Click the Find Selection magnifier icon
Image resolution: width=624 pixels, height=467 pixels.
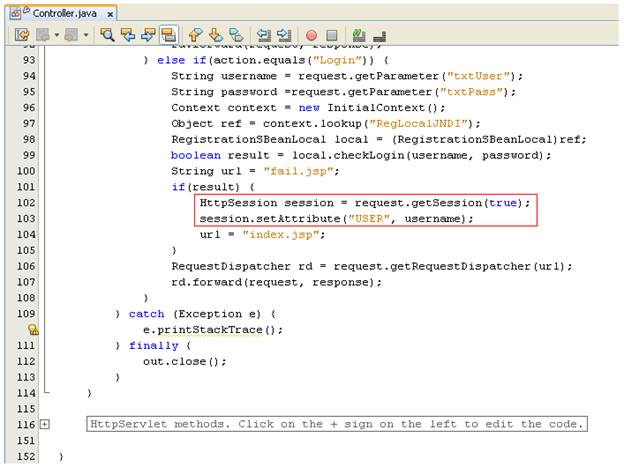pos(107,35)
